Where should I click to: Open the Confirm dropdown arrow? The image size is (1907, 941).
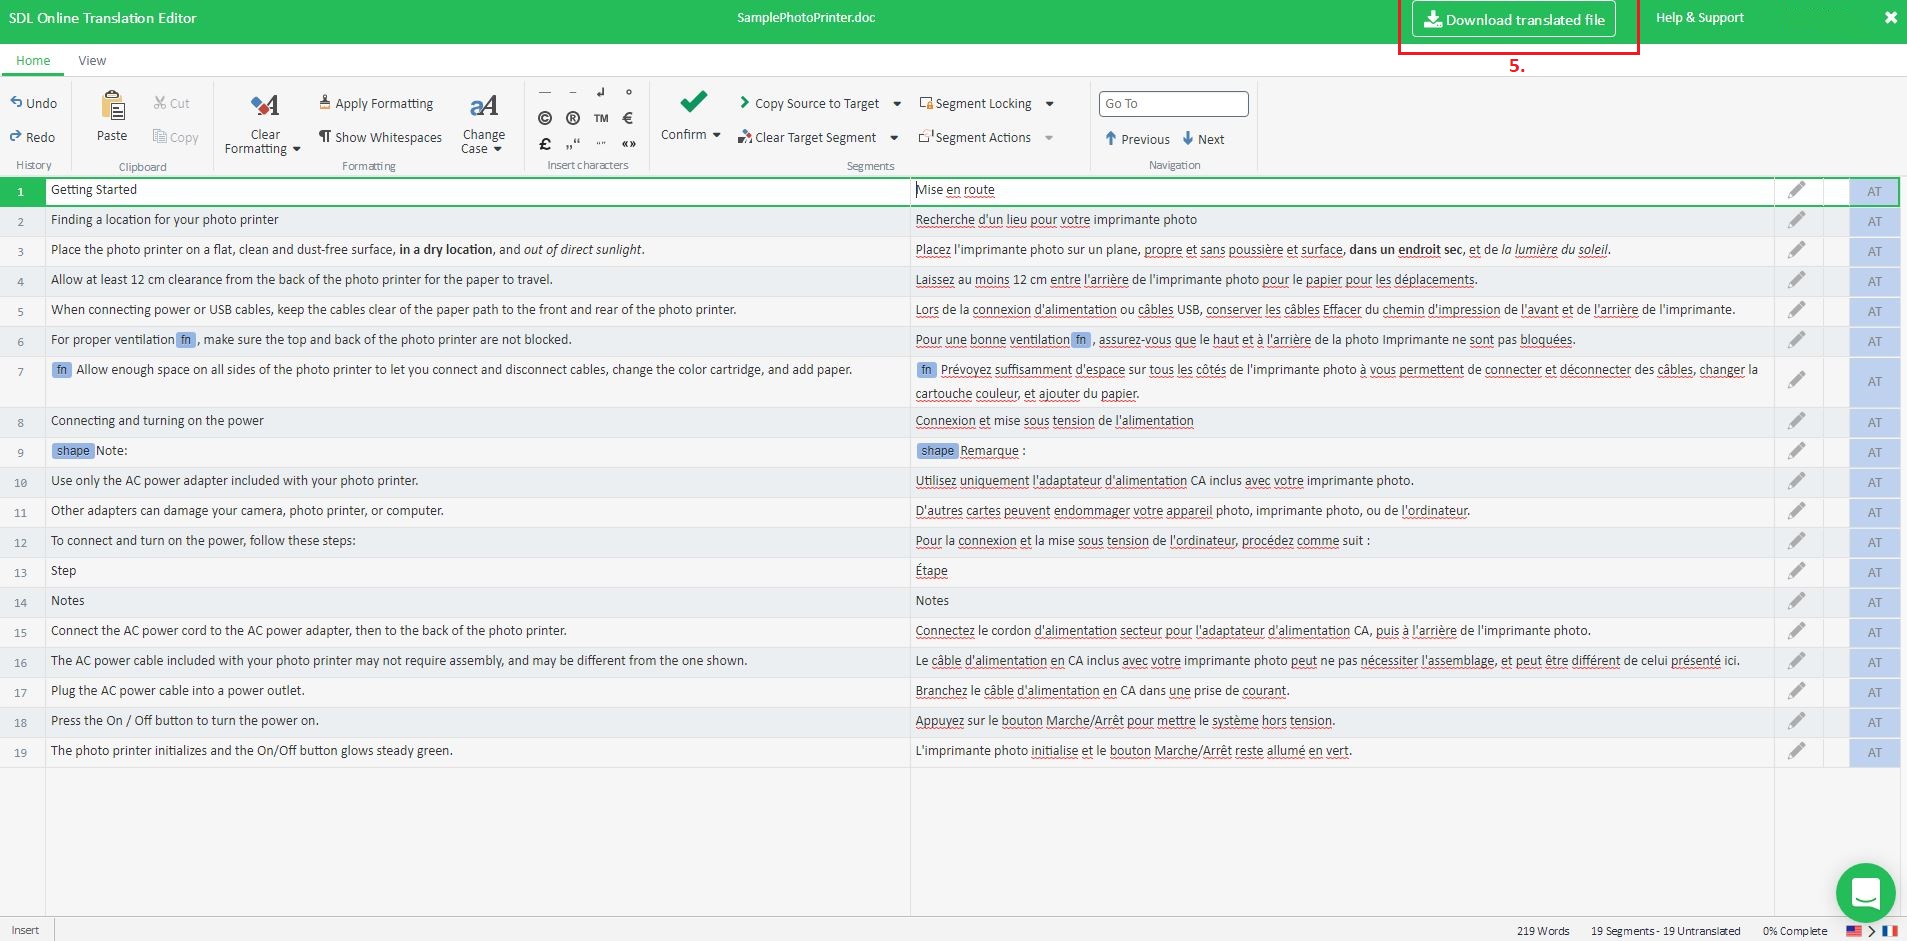click(x=717, y=135)
